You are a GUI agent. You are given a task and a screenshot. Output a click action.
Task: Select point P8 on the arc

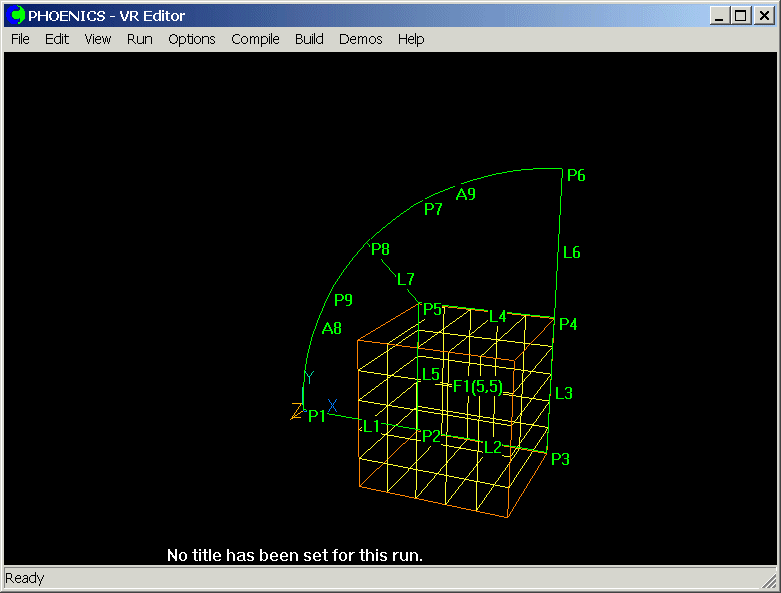[x=380, y=250]
